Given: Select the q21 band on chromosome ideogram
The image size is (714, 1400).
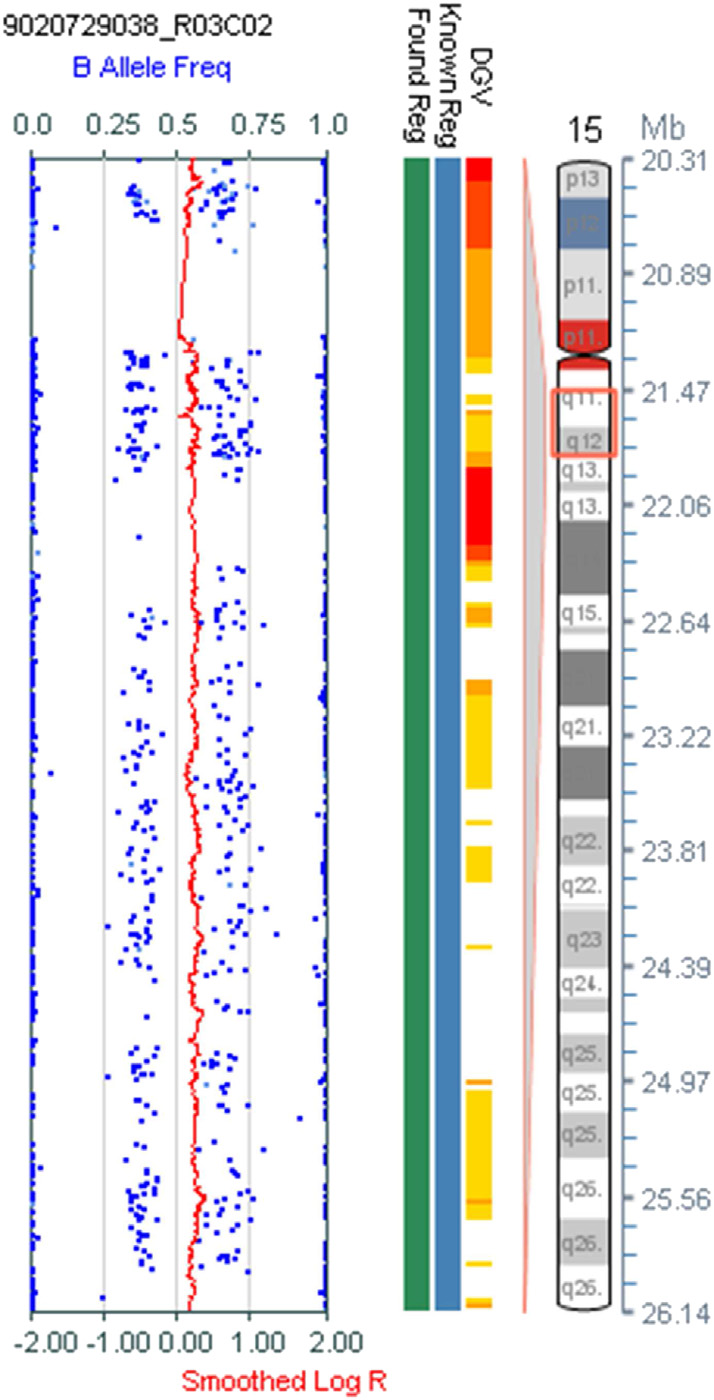Looking at the screenshot, I should 582,719.
